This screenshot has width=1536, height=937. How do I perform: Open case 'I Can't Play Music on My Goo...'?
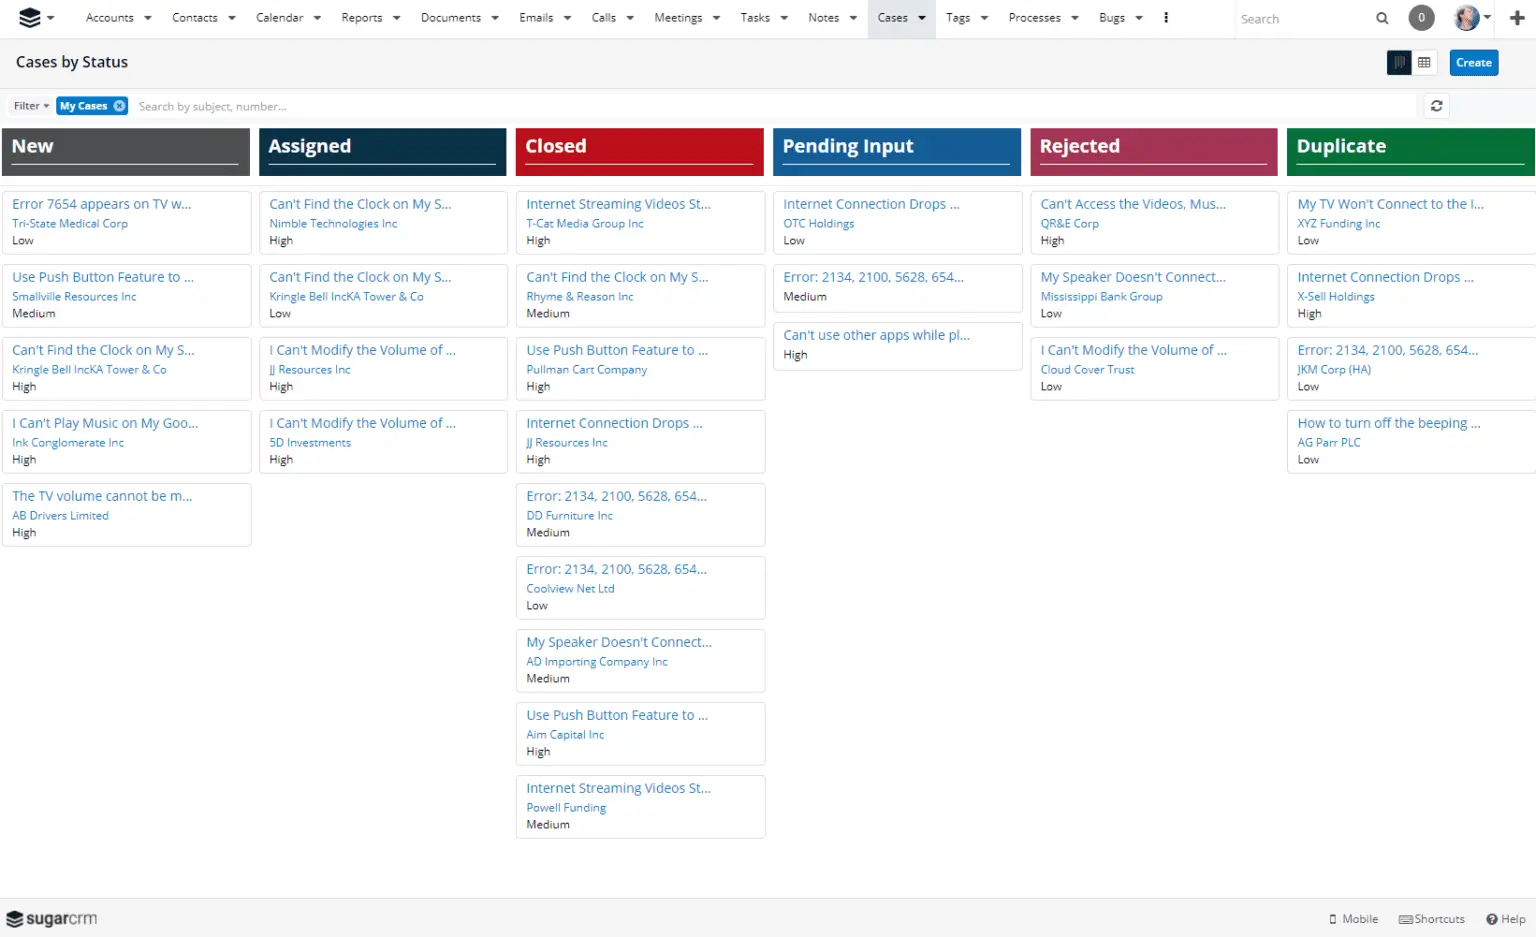tap(105, 423)
